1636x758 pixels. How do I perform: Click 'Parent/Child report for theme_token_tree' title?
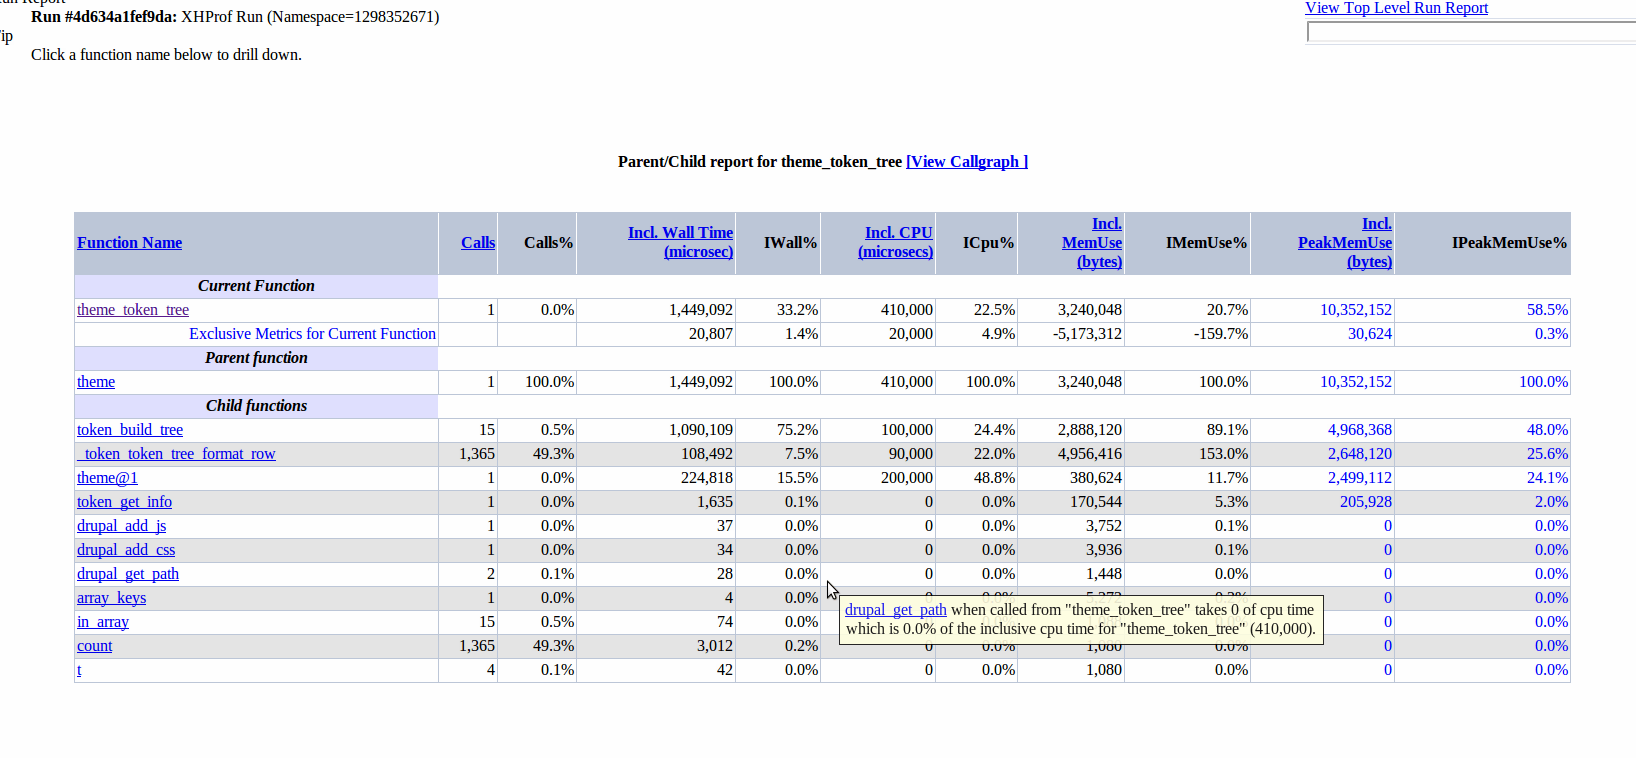[760, 162]
